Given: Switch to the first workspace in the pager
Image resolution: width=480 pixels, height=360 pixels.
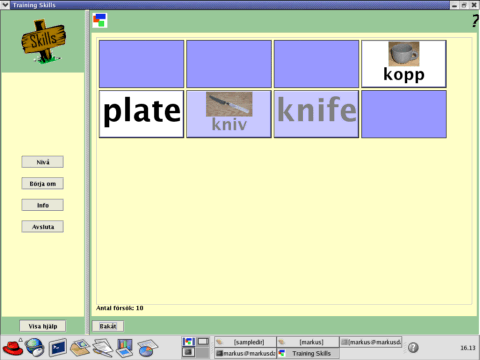Looking at the screenshot, I should click(188, 342).
